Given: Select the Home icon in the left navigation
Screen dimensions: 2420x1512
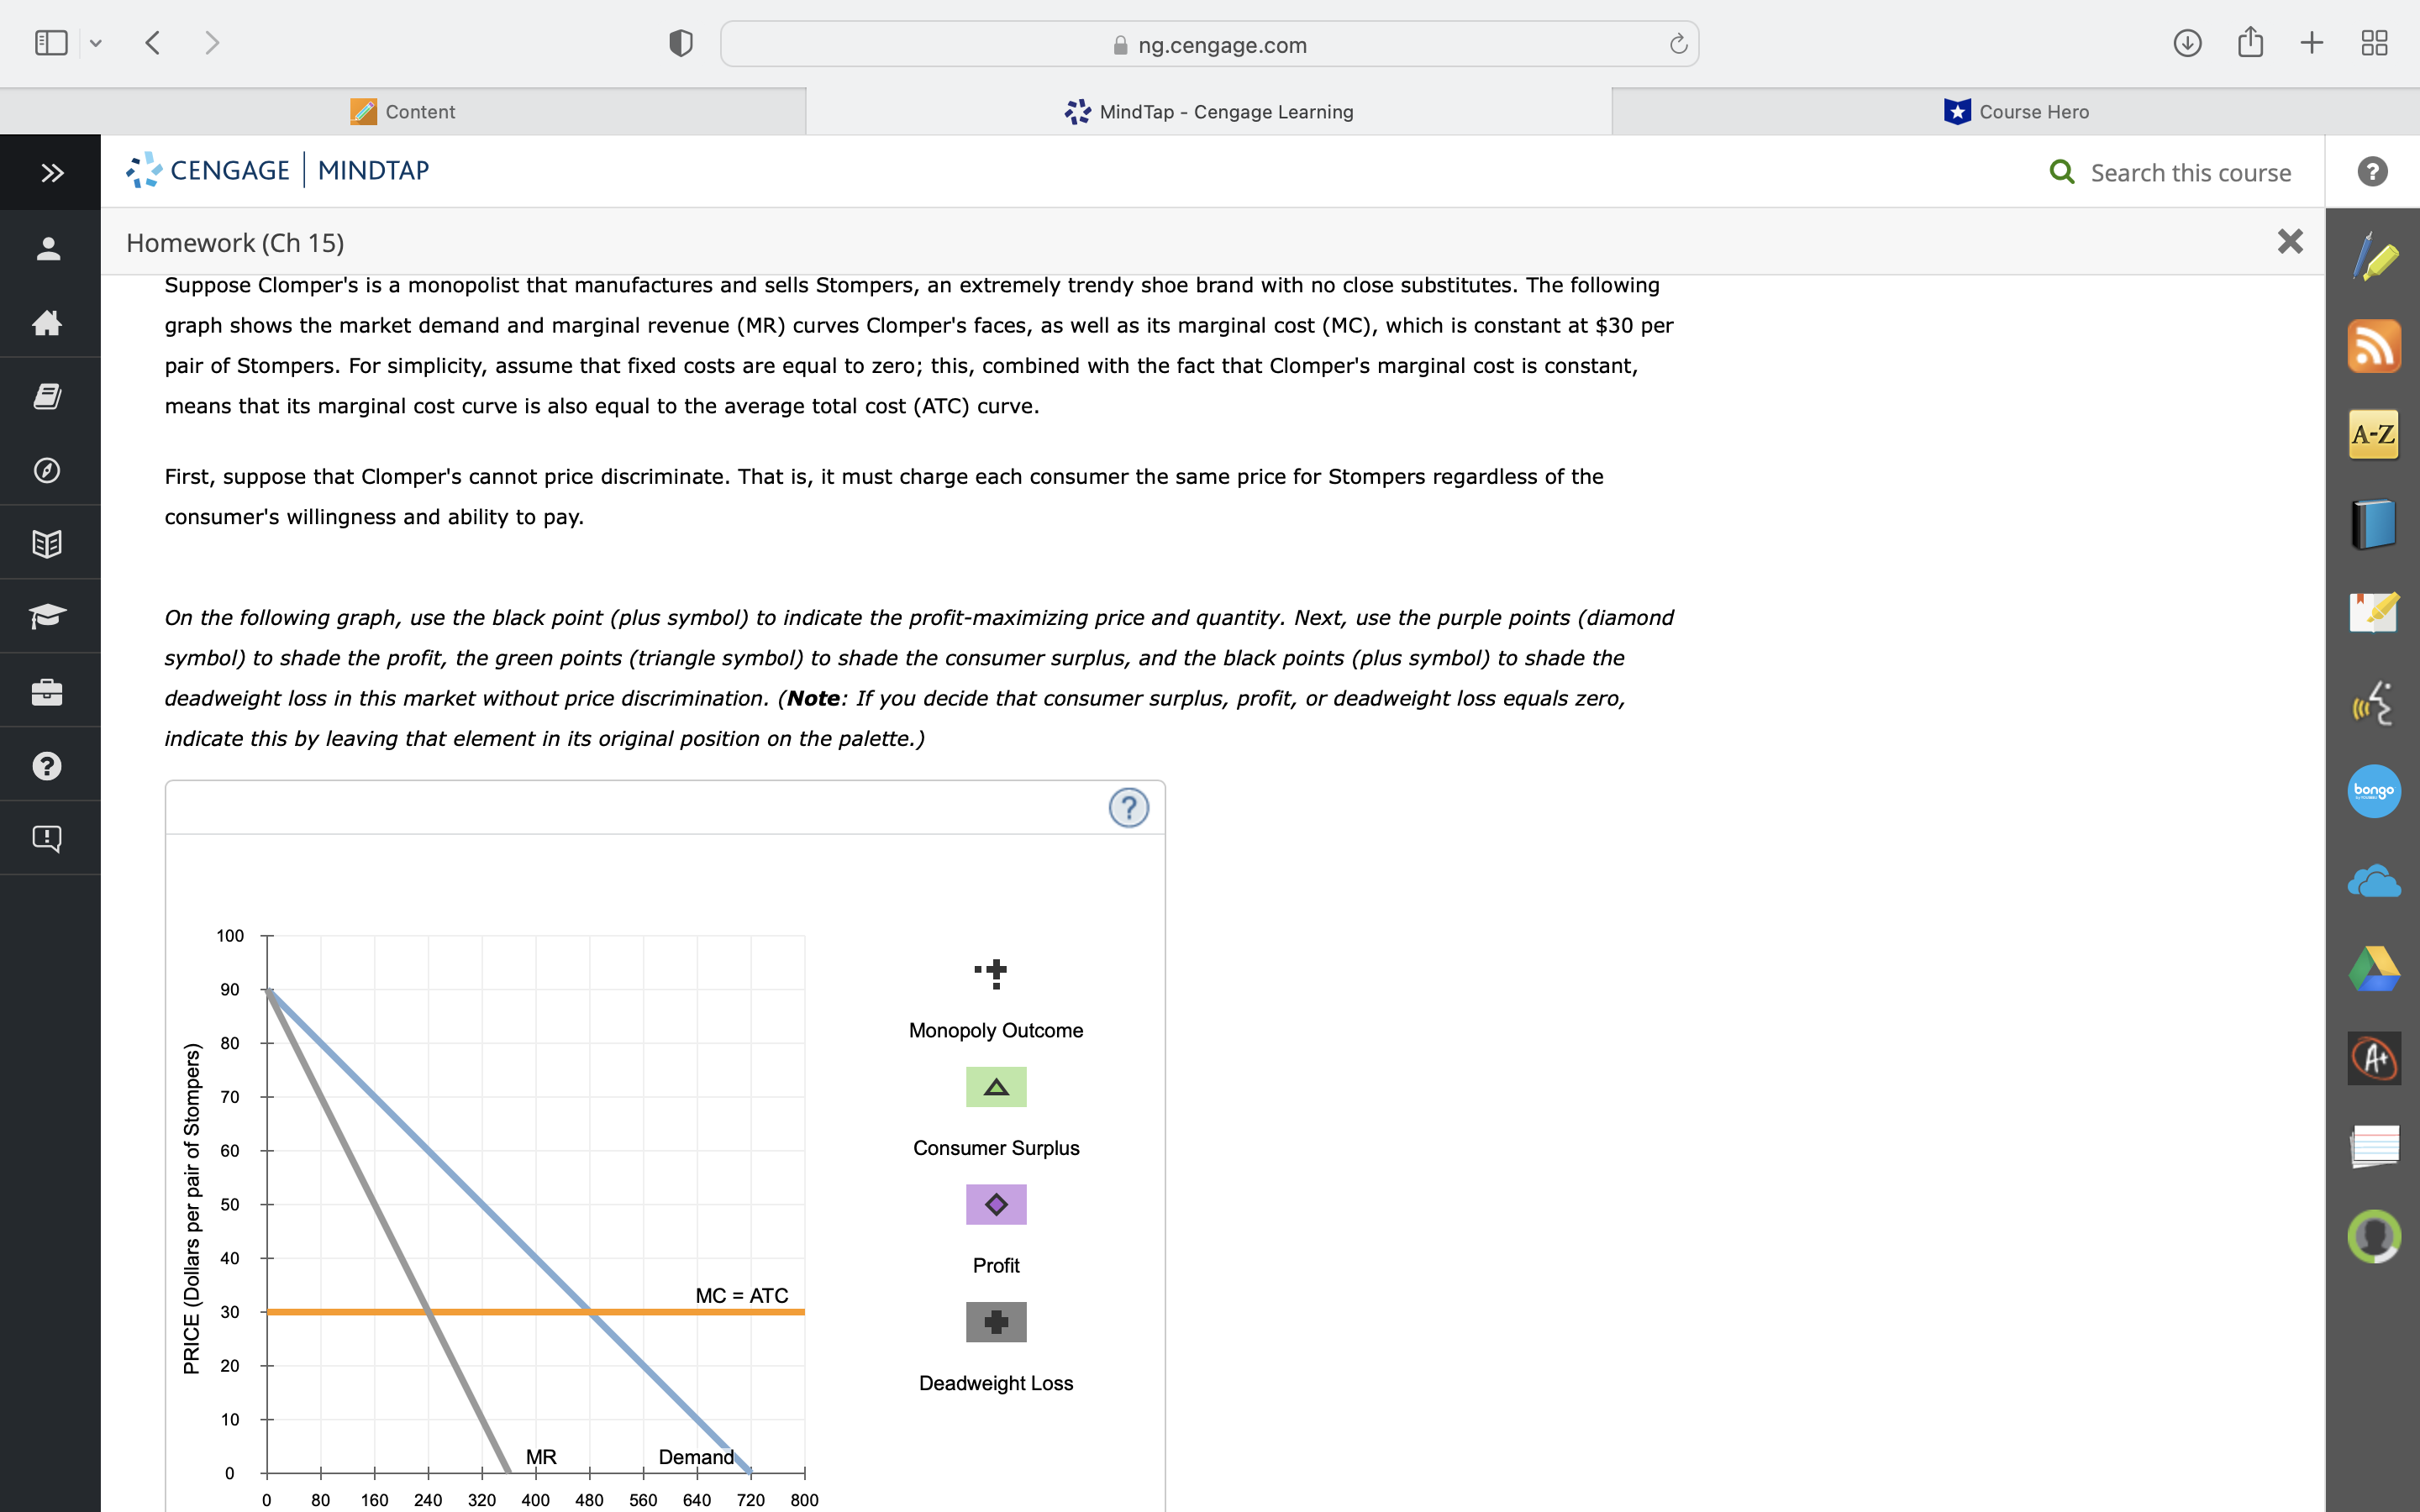Looking at the screenshot, I should [x=48, y=323].
